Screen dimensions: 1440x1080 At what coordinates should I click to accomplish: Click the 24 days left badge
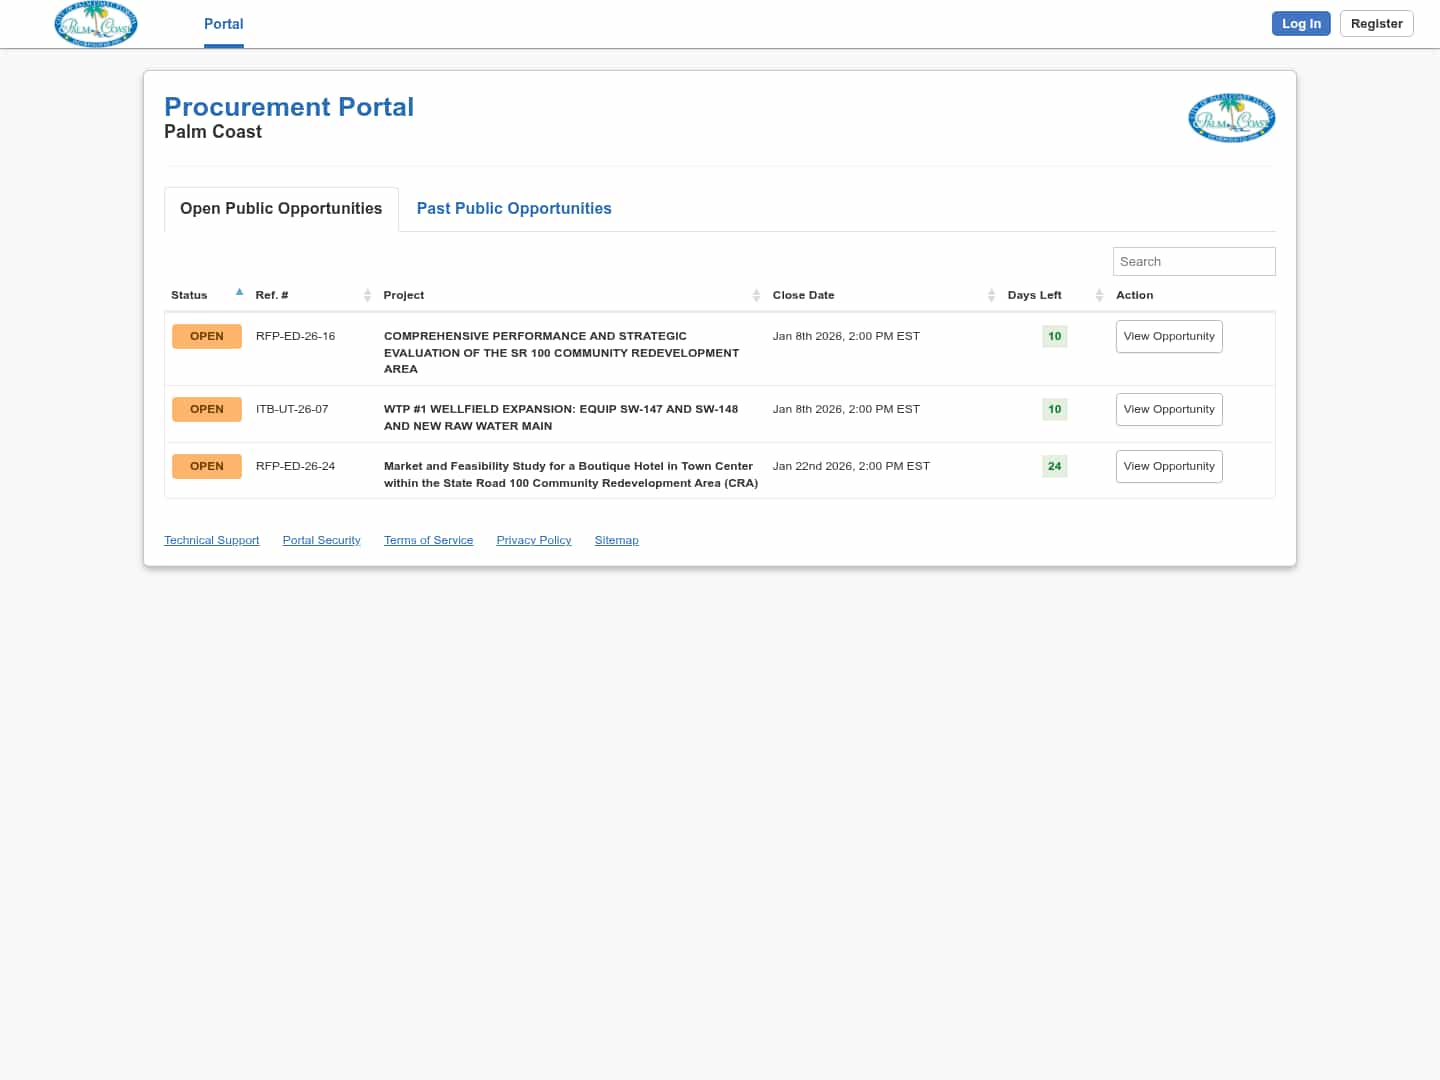1054,467
